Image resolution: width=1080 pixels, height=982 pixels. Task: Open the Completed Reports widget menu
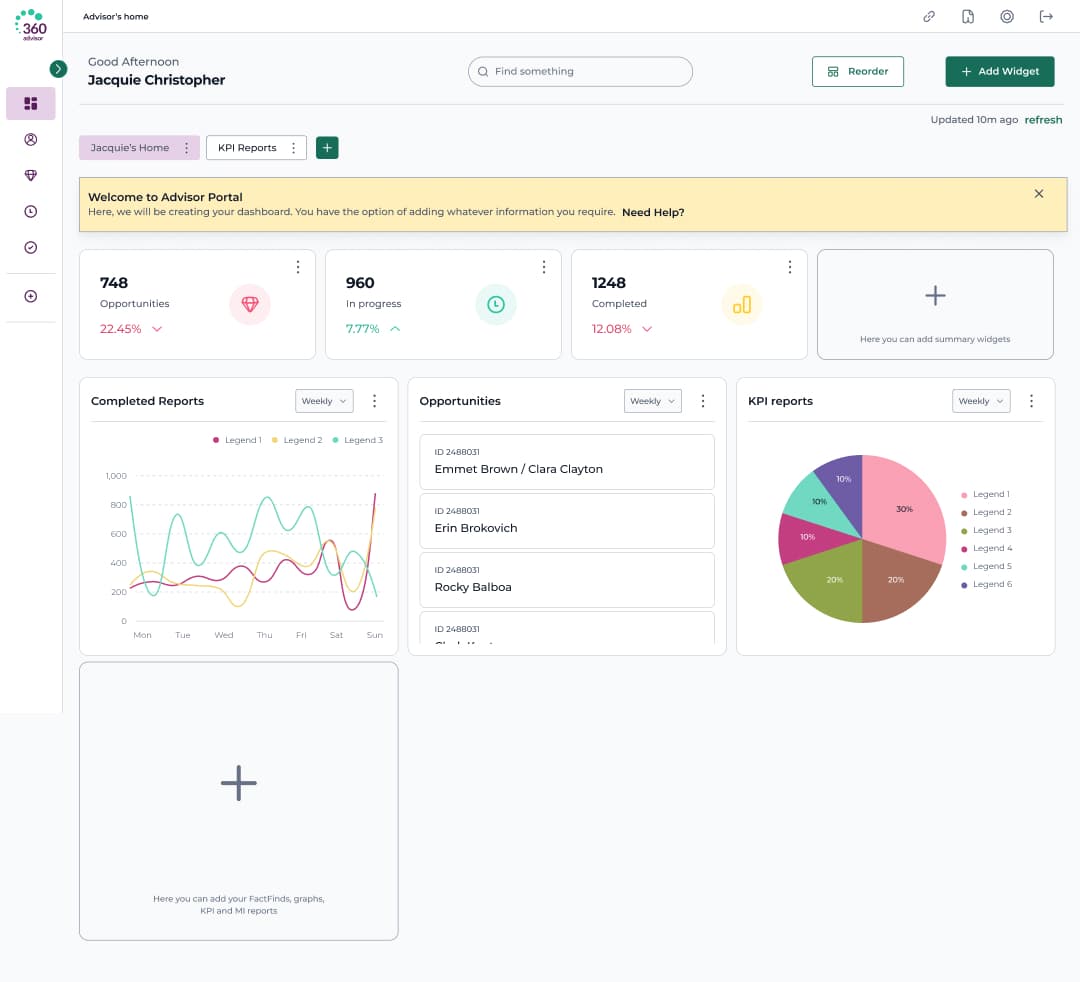pyautogui.click(x=374, y=401)
